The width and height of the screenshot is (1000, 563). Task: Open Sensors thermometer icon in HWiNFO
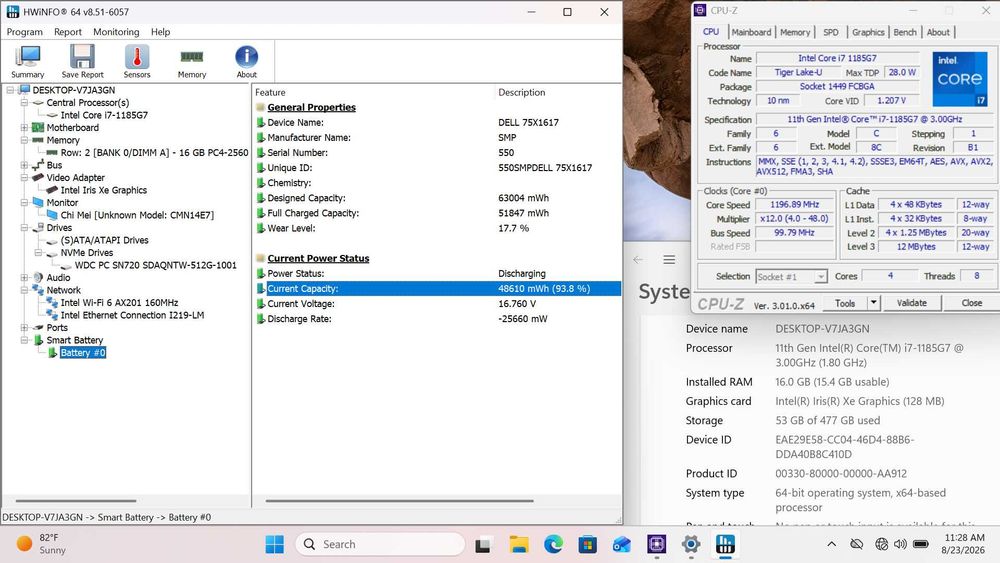(x=136, y=62)
